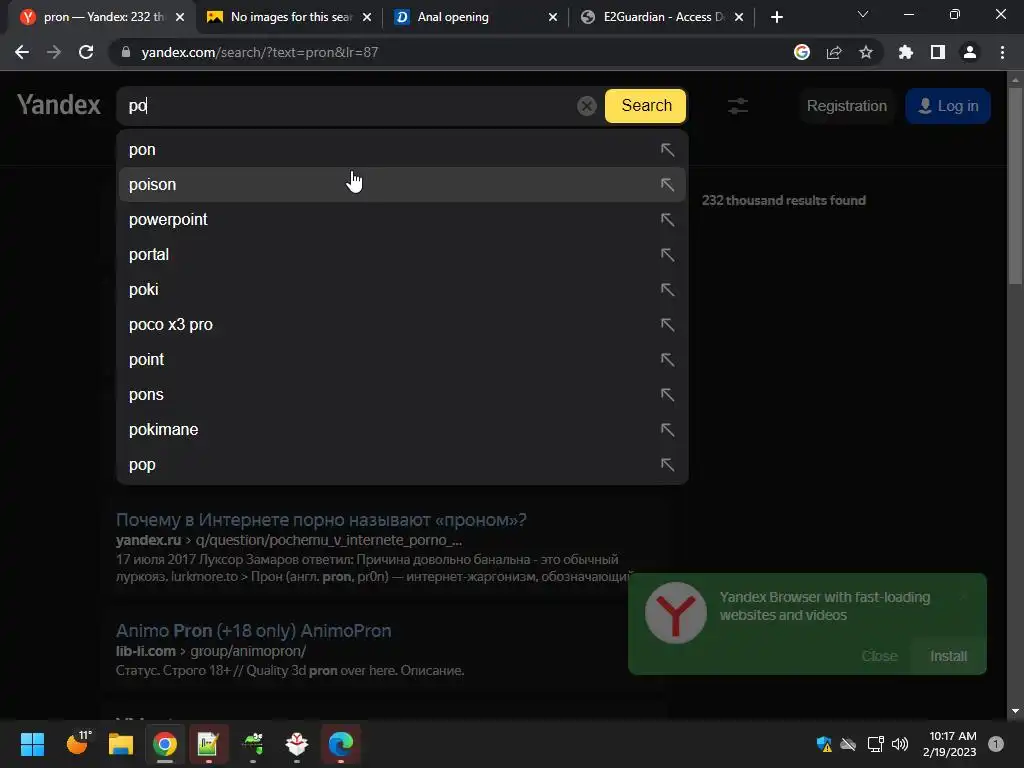Click the yellow Search button

645,106
